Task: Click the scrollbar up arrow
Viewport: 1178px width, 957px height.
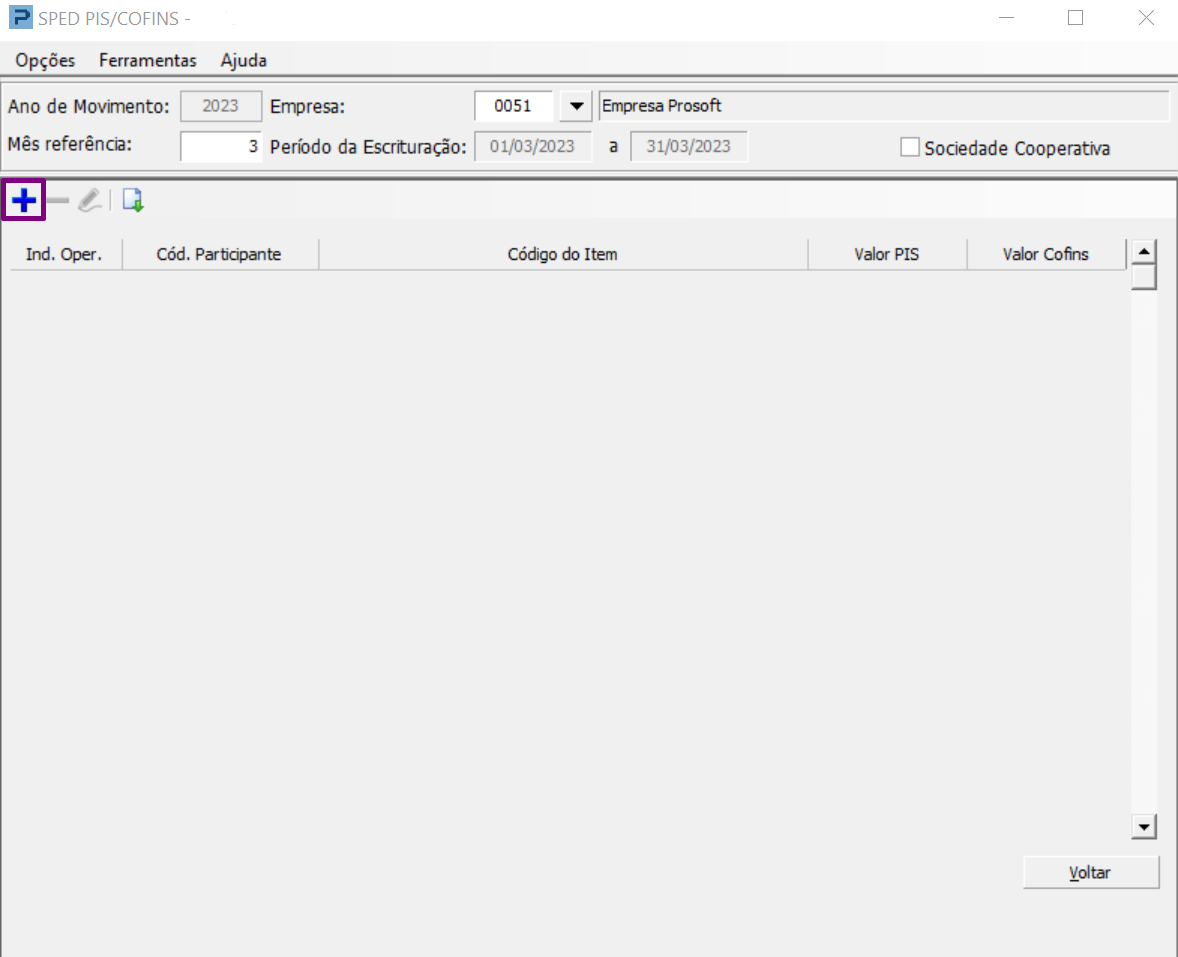Action: pos(1143,252)
